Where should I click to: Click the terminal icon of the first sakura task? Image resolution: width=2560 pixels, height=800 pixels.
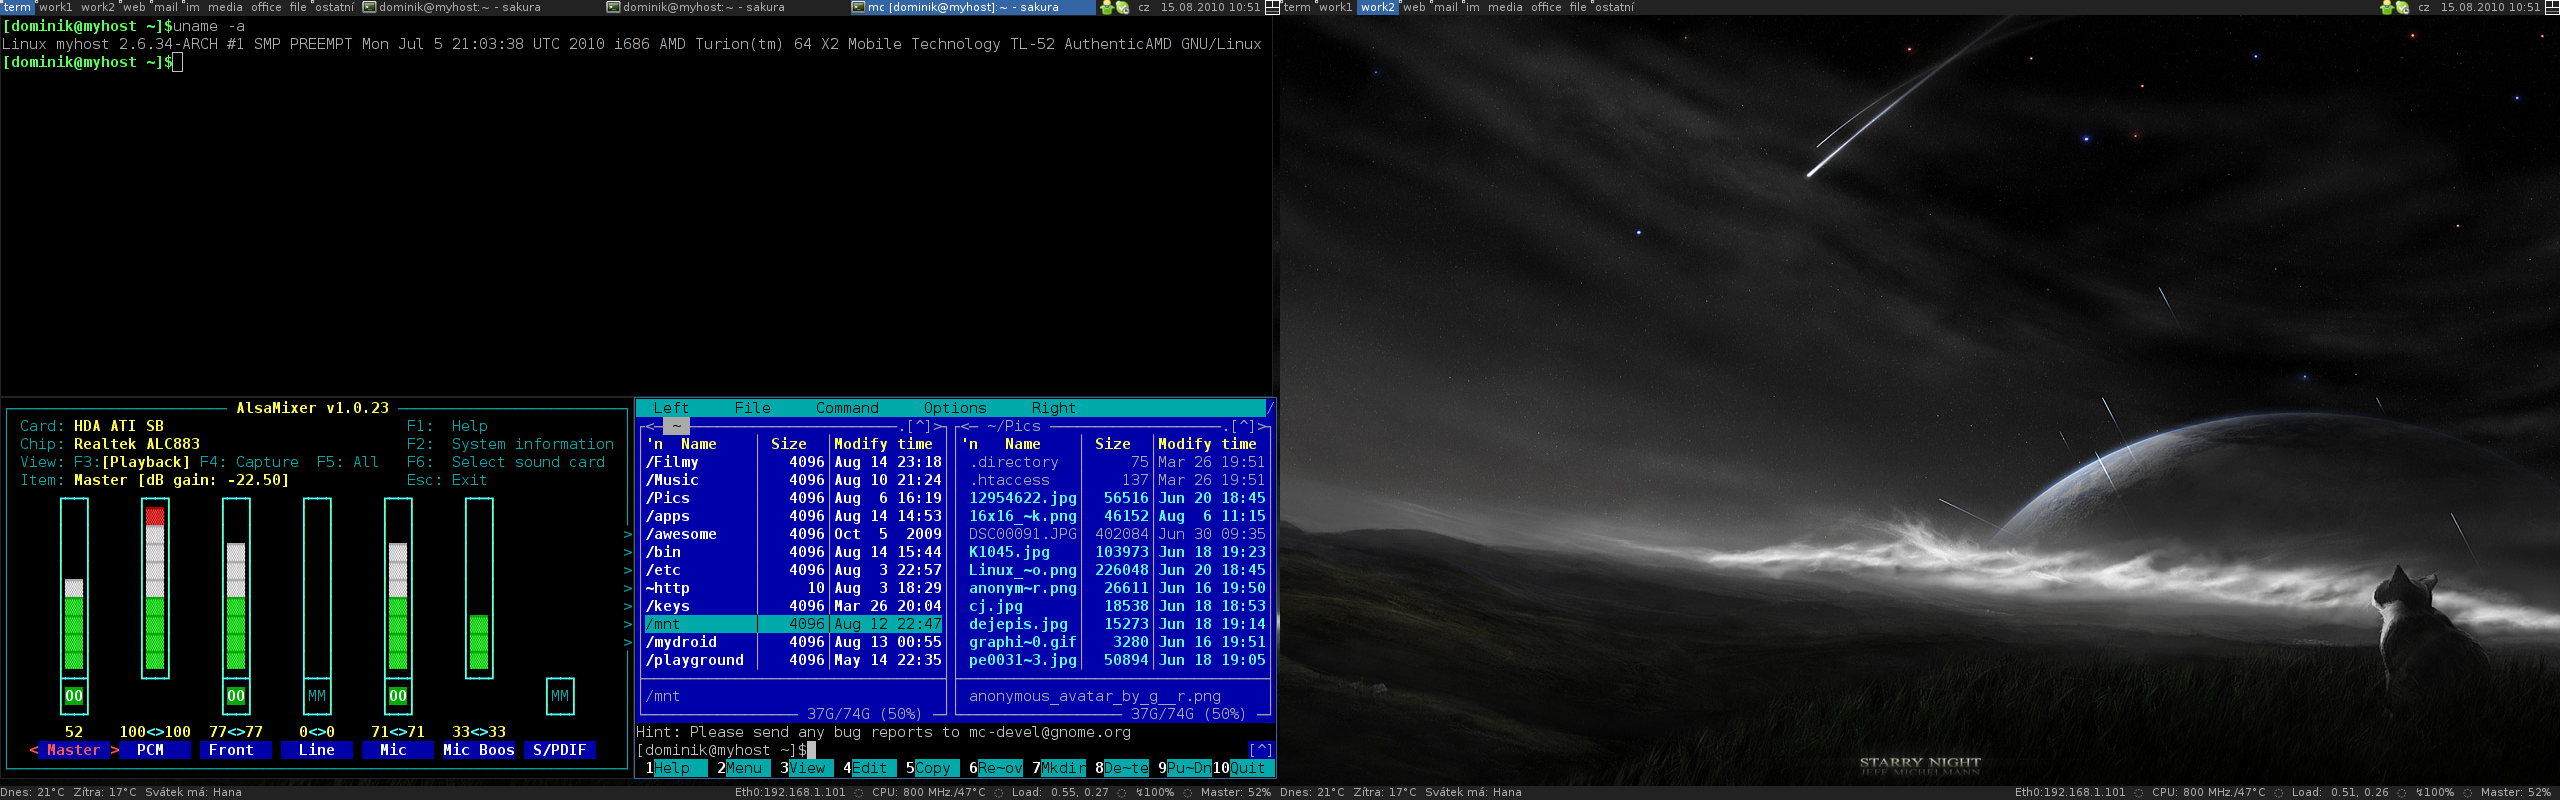pyautogui.click(x=369, y=7)
